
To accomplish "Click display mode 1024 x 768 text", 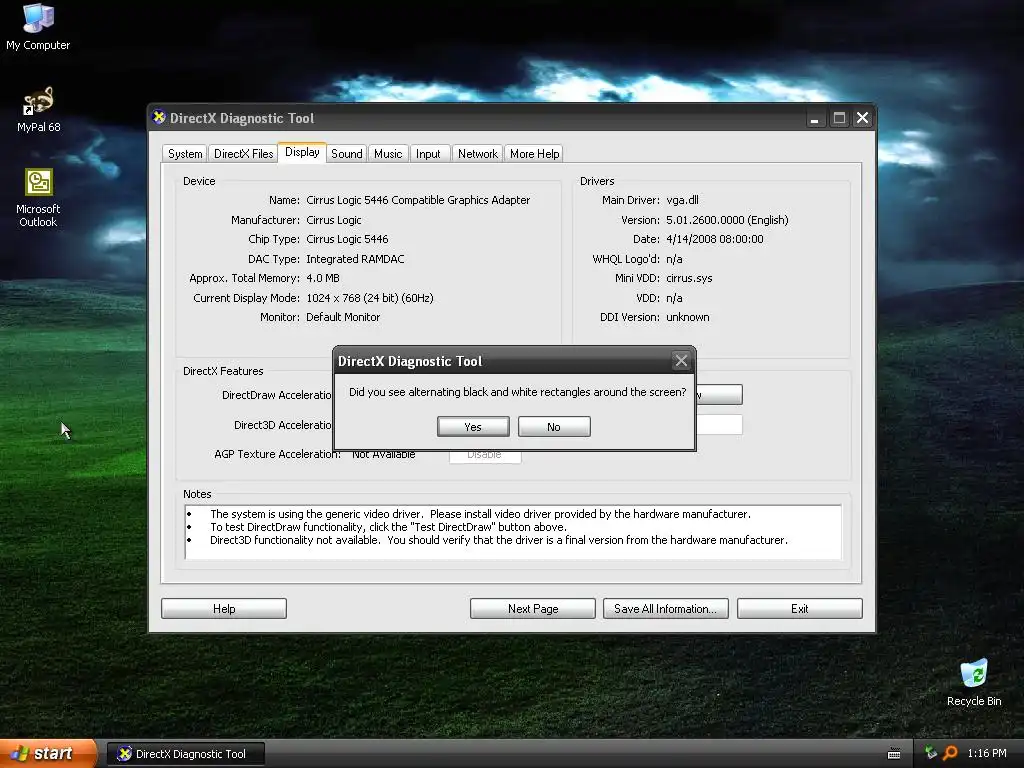I will (x=370, y=298).
